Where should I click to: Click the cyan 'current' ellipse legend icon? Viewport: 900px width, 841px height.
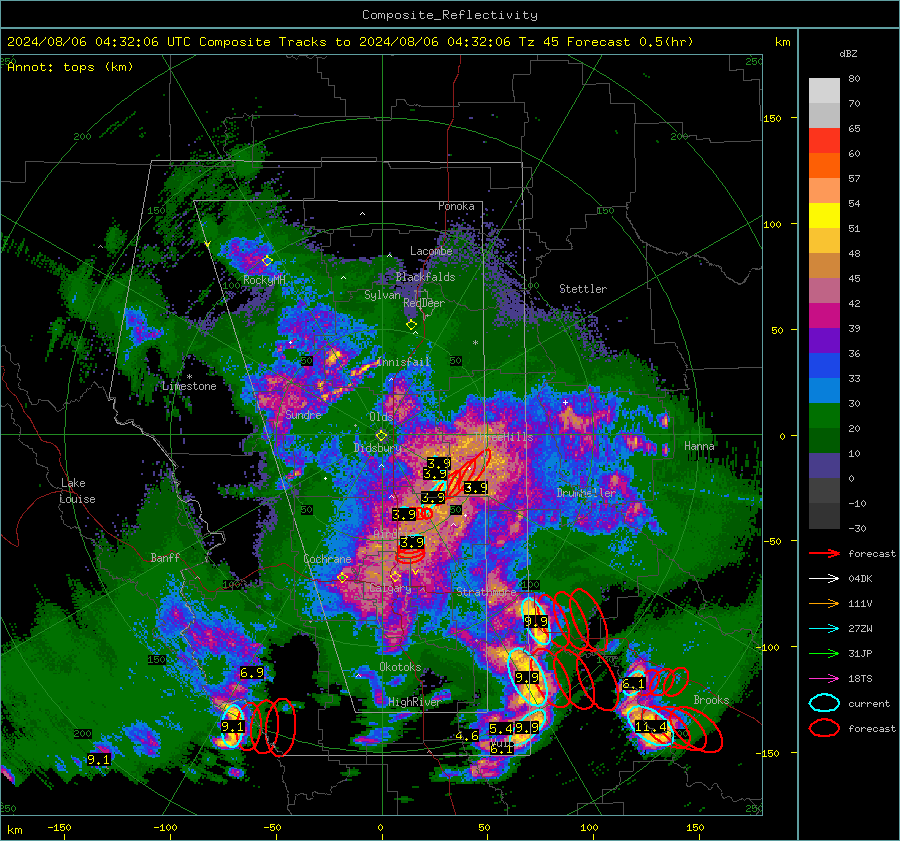pos(824,703)
